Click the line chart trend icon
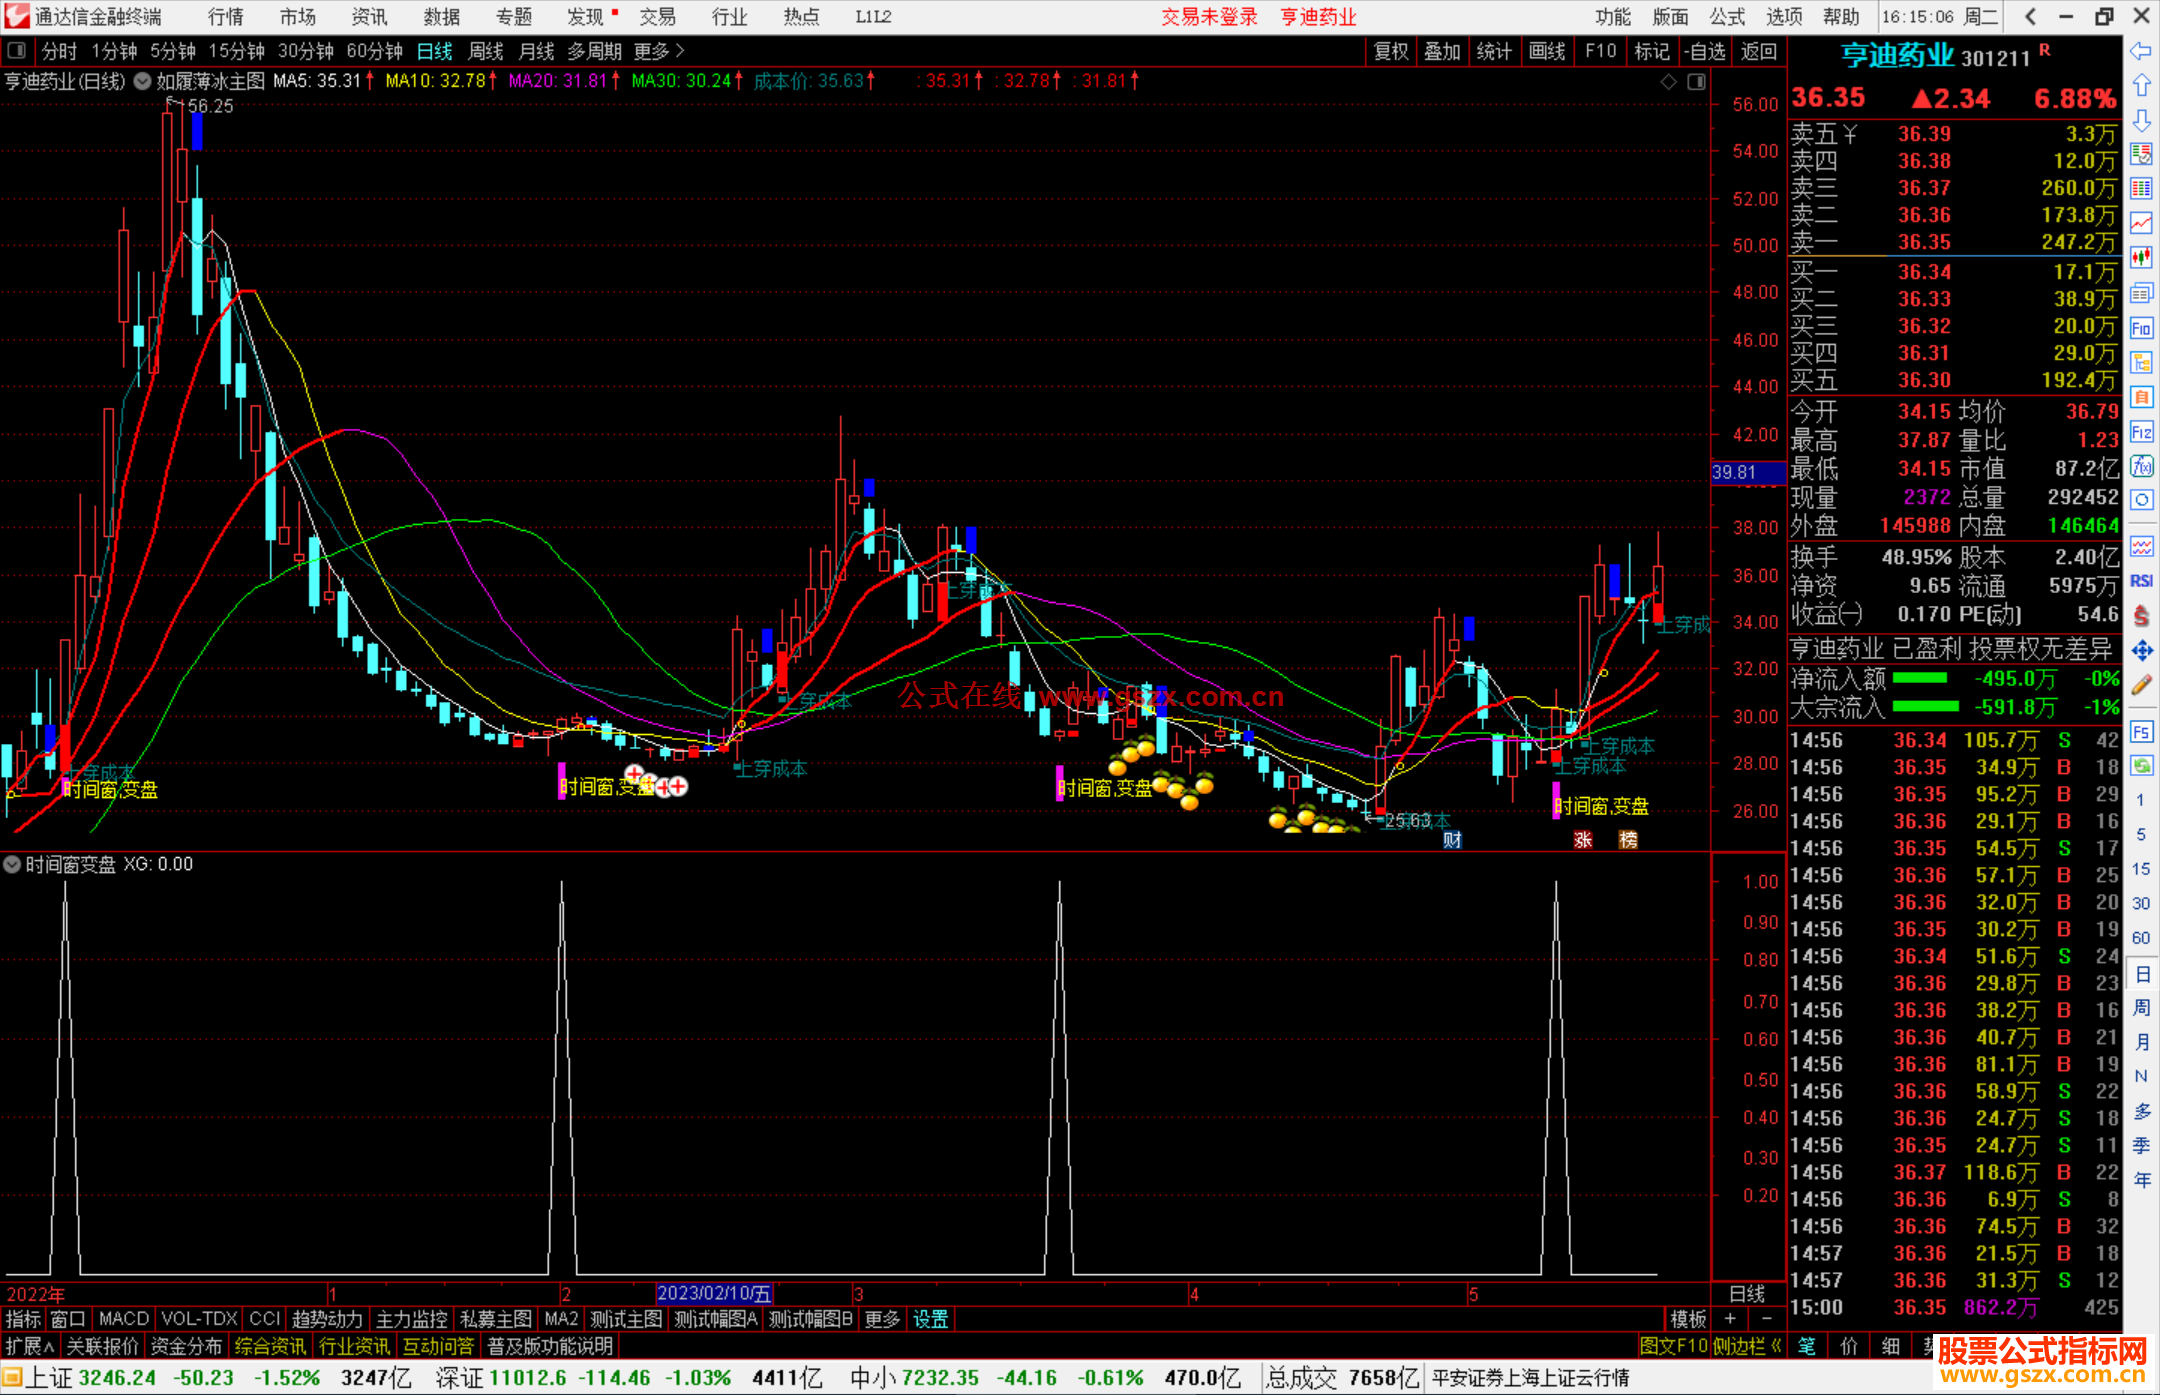The image size is (2160, 1395). click(2141, 223)
